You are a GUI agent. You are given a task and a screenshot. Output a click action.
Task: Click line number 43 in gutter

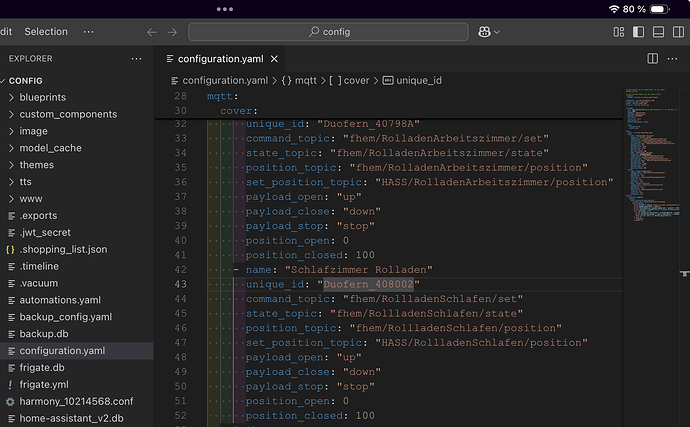coord(180,284)
